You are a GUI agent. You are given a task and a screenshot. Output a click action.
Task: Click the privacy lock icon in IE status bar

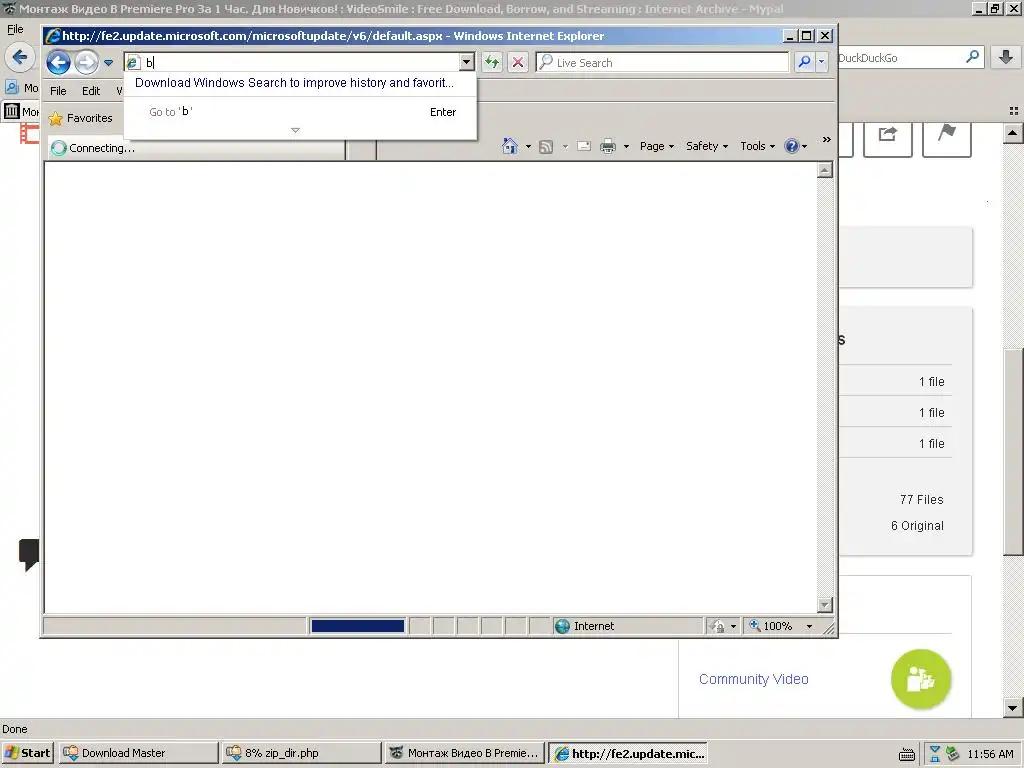pyautogui.click(x=718, y=626)
